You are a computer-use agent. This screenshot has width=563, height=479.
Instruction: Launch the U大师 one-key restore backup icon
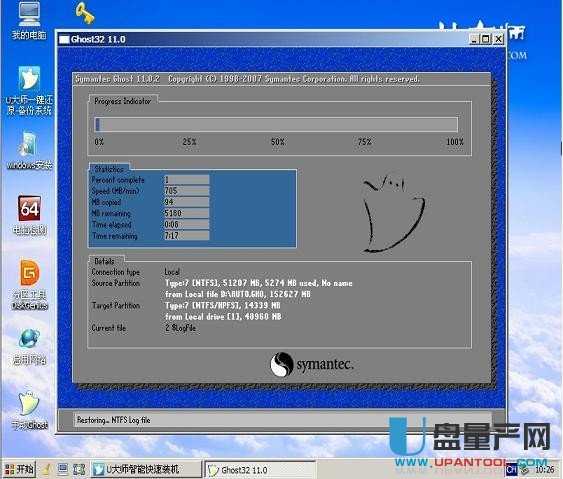coord(29,91)
